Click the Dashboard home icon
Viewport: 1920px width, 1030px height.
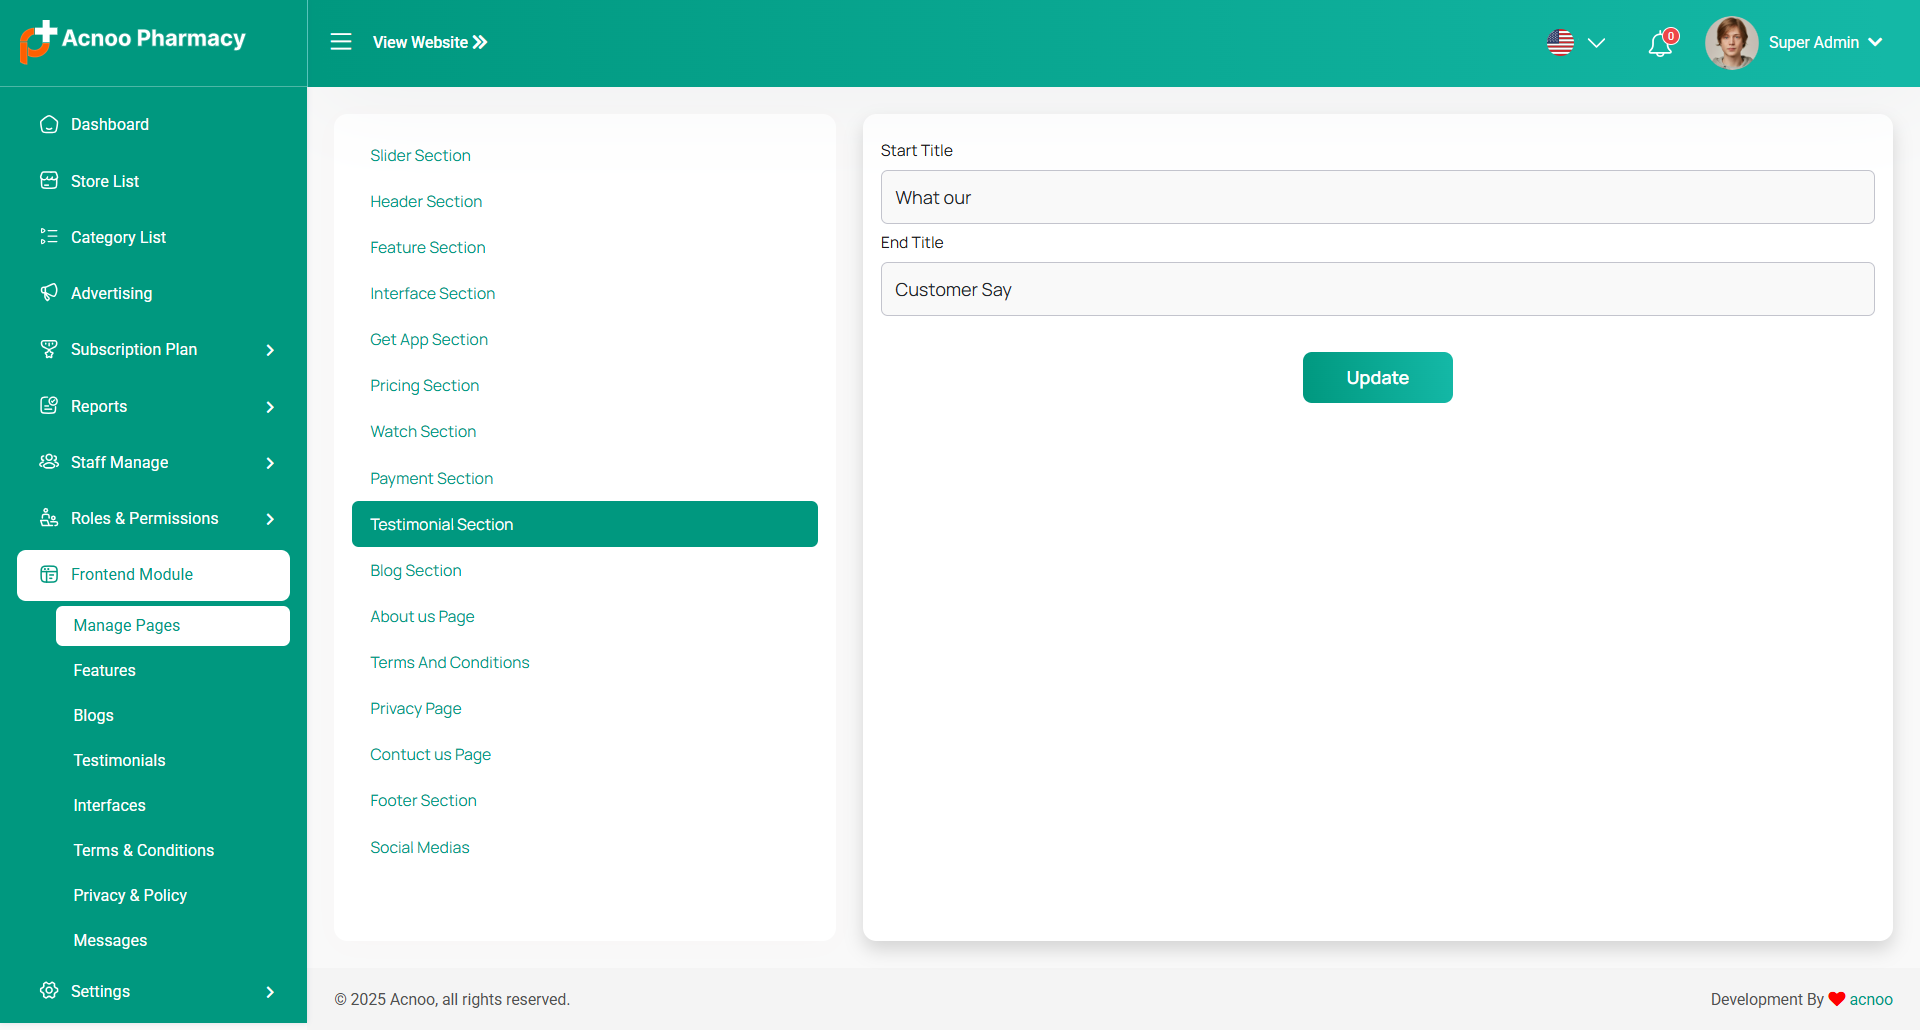point(49,124)
